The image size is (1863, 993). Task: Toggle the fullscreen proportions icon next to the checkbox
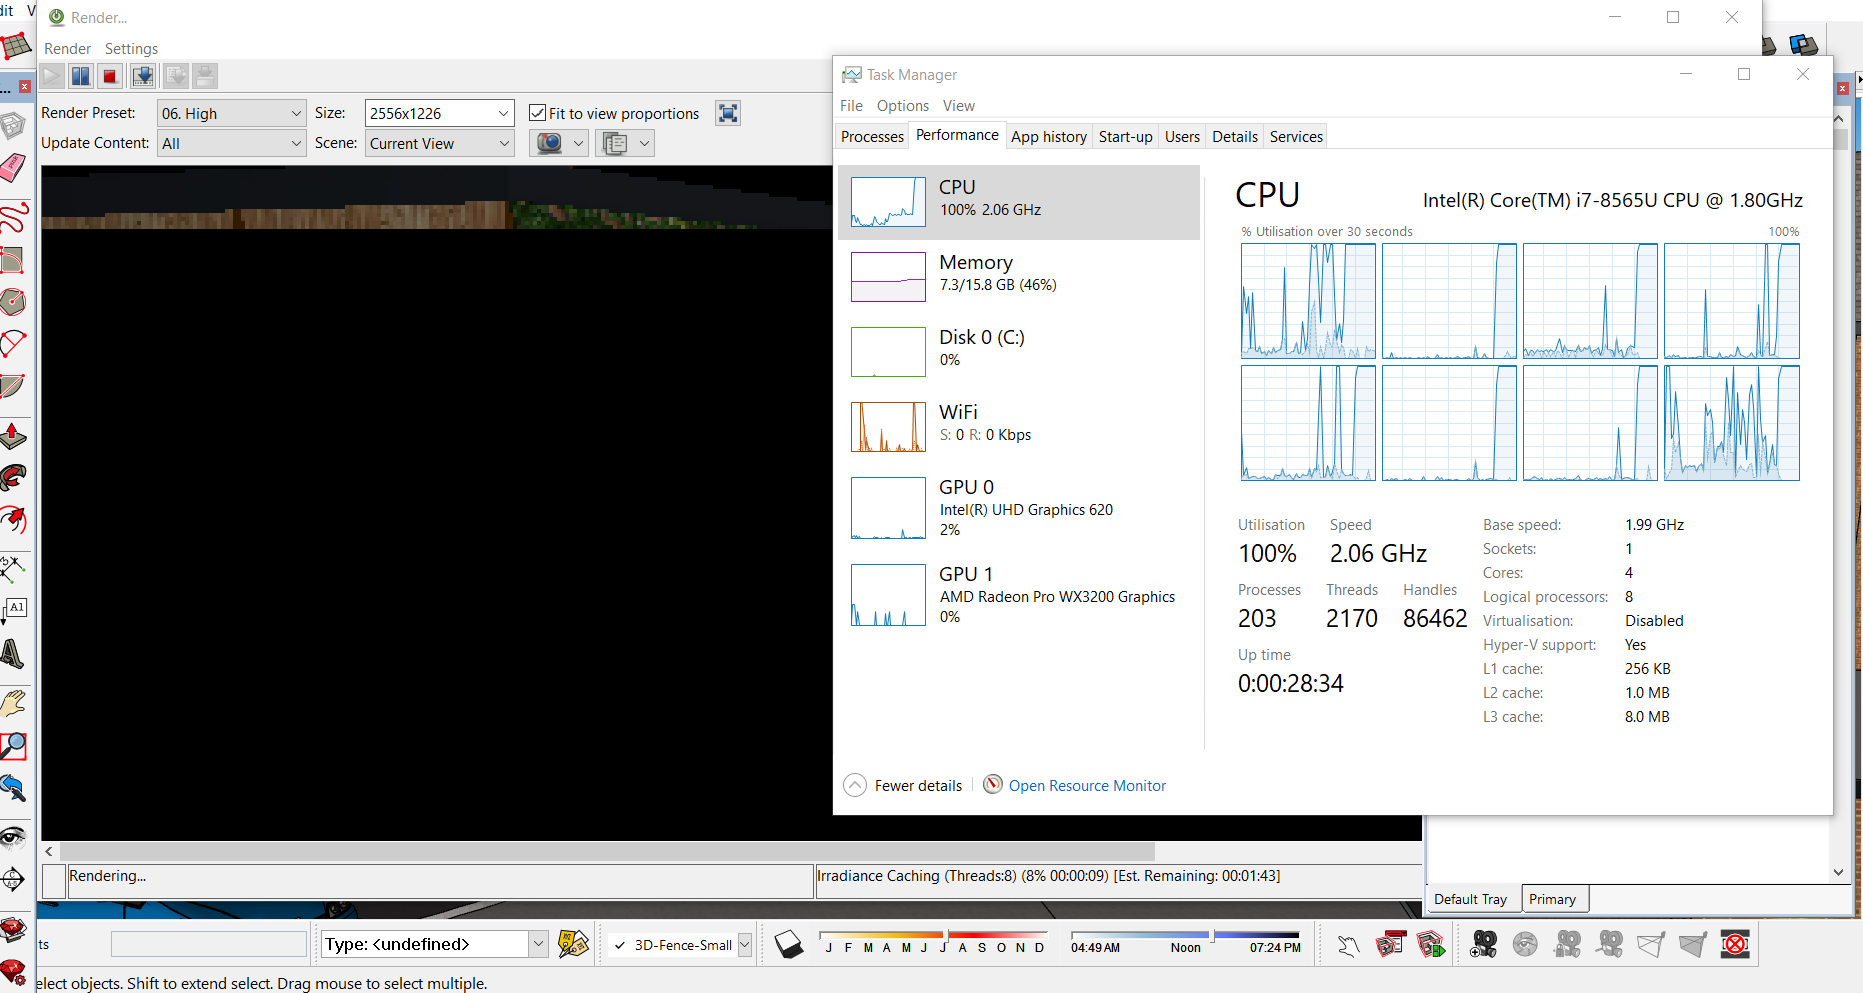click(x=727, y=112)
